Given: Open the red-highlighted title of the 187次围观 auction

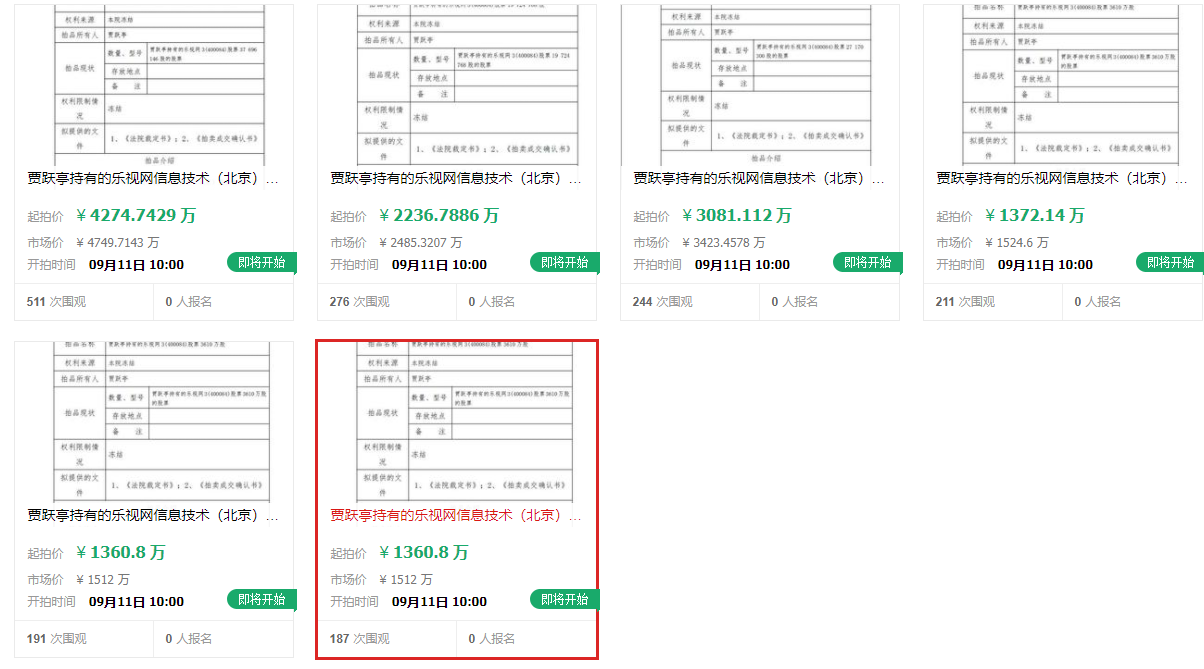Looking at the screenshot, I should click(x=457, y=516).
